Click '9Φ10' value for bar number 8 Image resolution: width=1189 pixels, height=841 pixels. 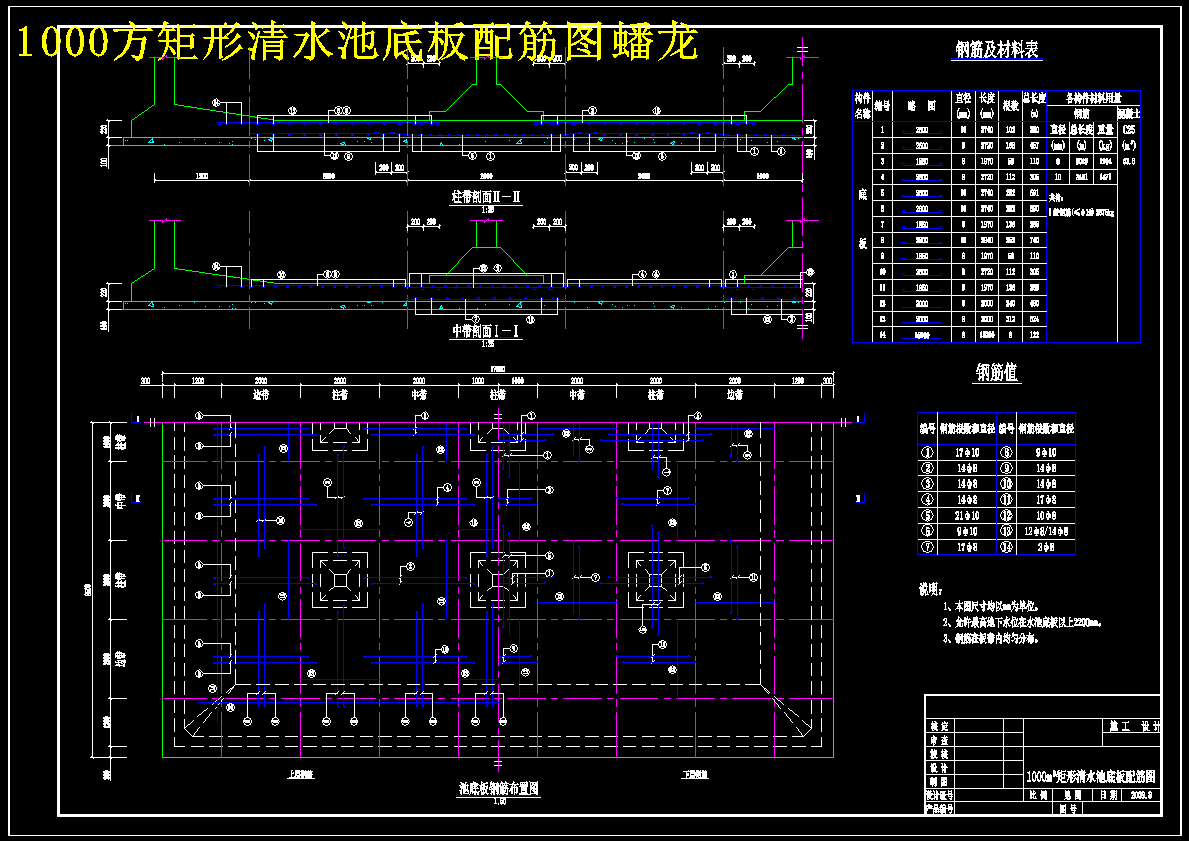(x=1046, y=452)
